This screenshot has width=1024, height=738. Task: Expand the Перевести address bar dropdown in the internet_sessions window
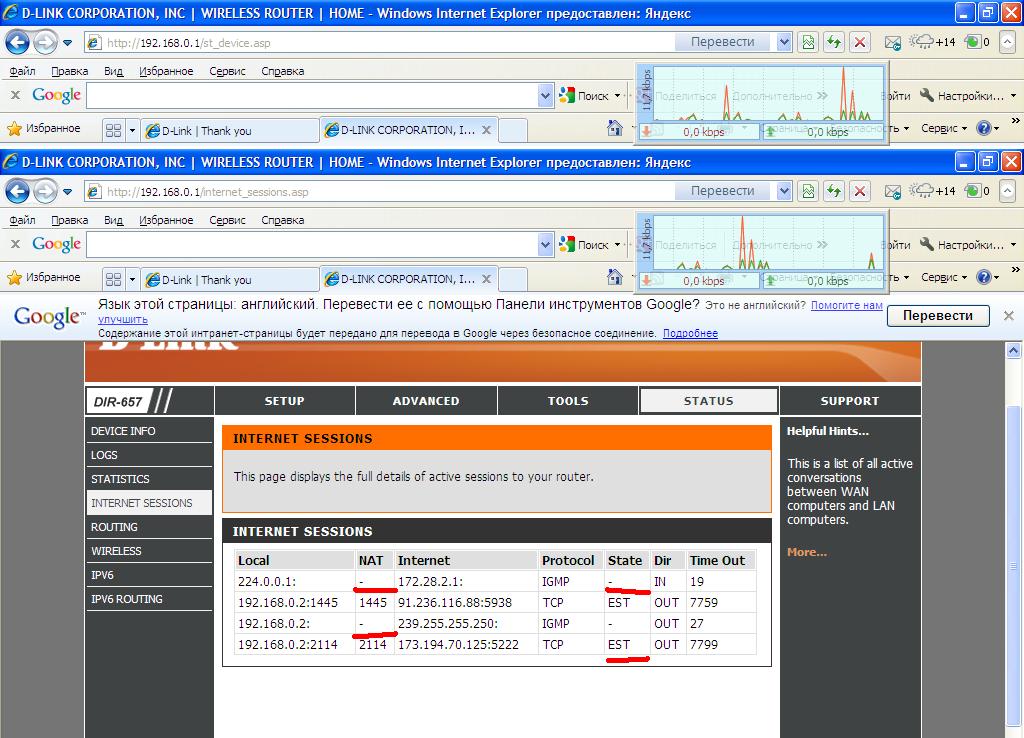pyautogui.click(x=781, y=191)
